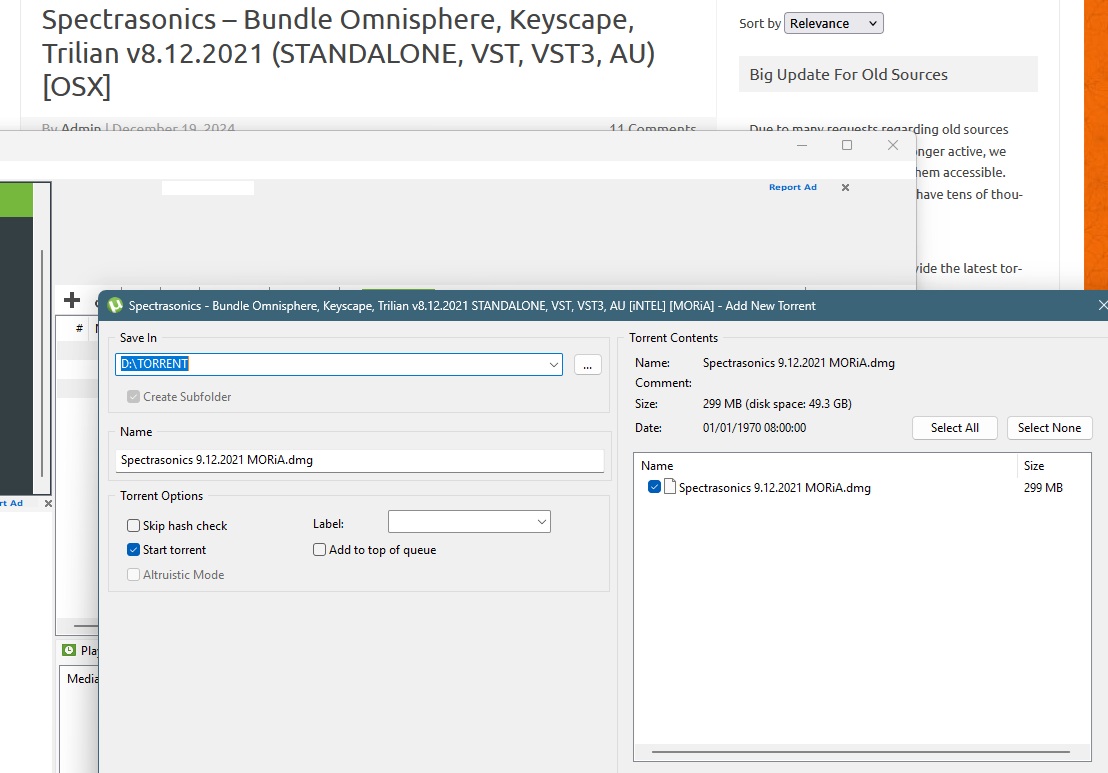Open the Sort by Relevance dropdown
This screenshot has width=1108, height=773.
click(x=834, y=23)
